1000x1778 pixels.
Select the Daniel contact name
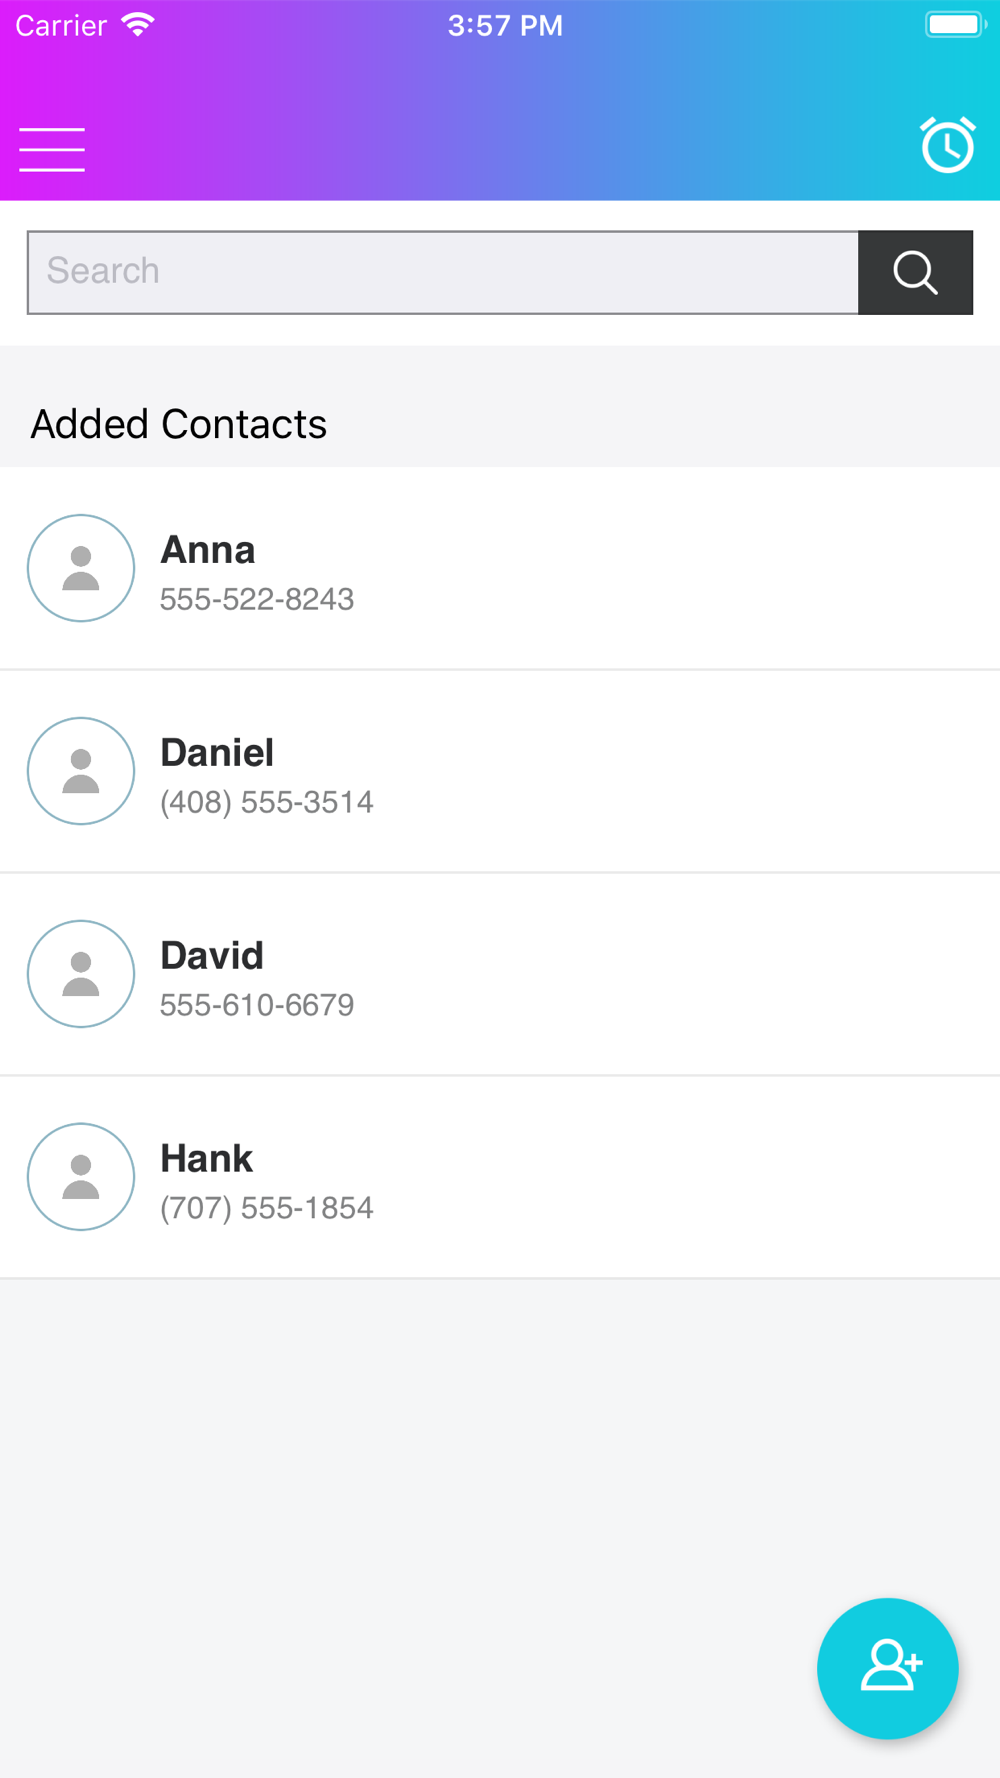217,753
